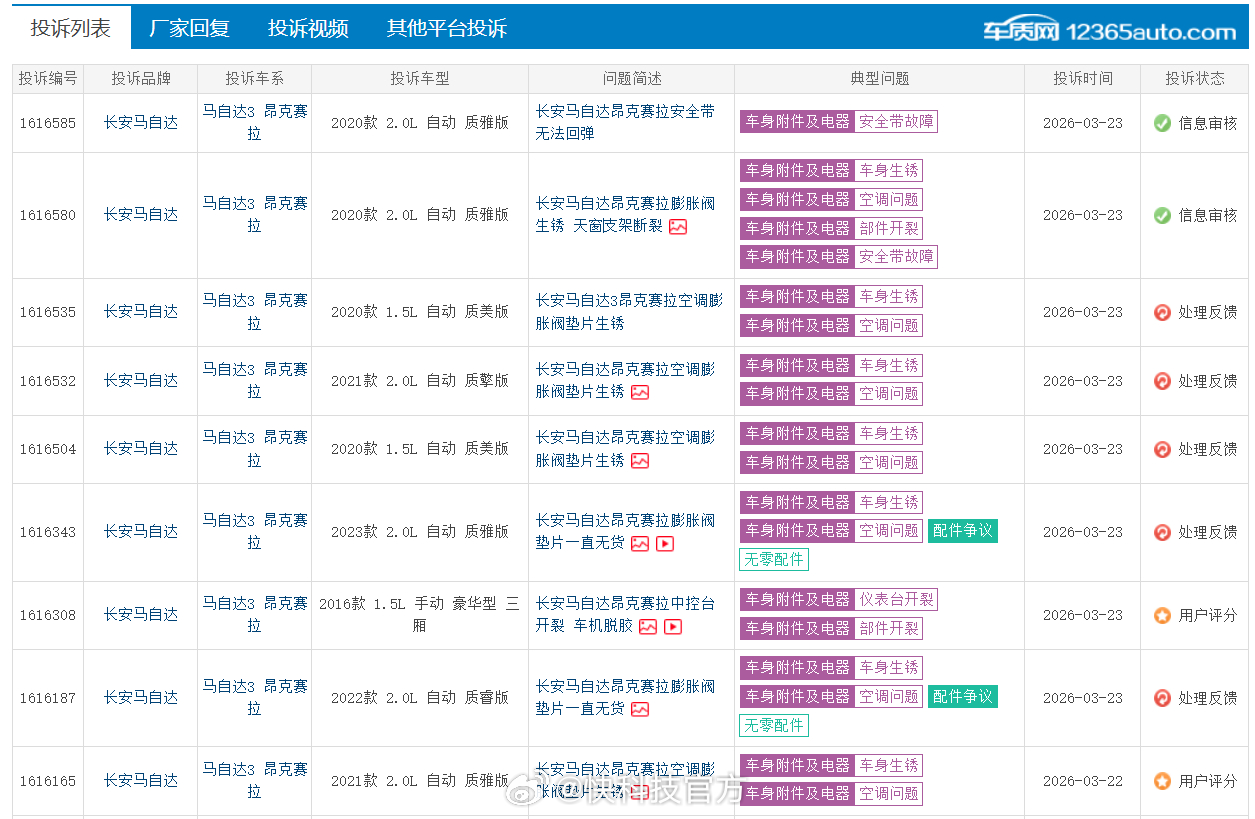The width and height of the screenshot is (1255, 819).
Task: Select model text 2022款 2.0L 自动 质睿版
Action: tap(420, 698)
